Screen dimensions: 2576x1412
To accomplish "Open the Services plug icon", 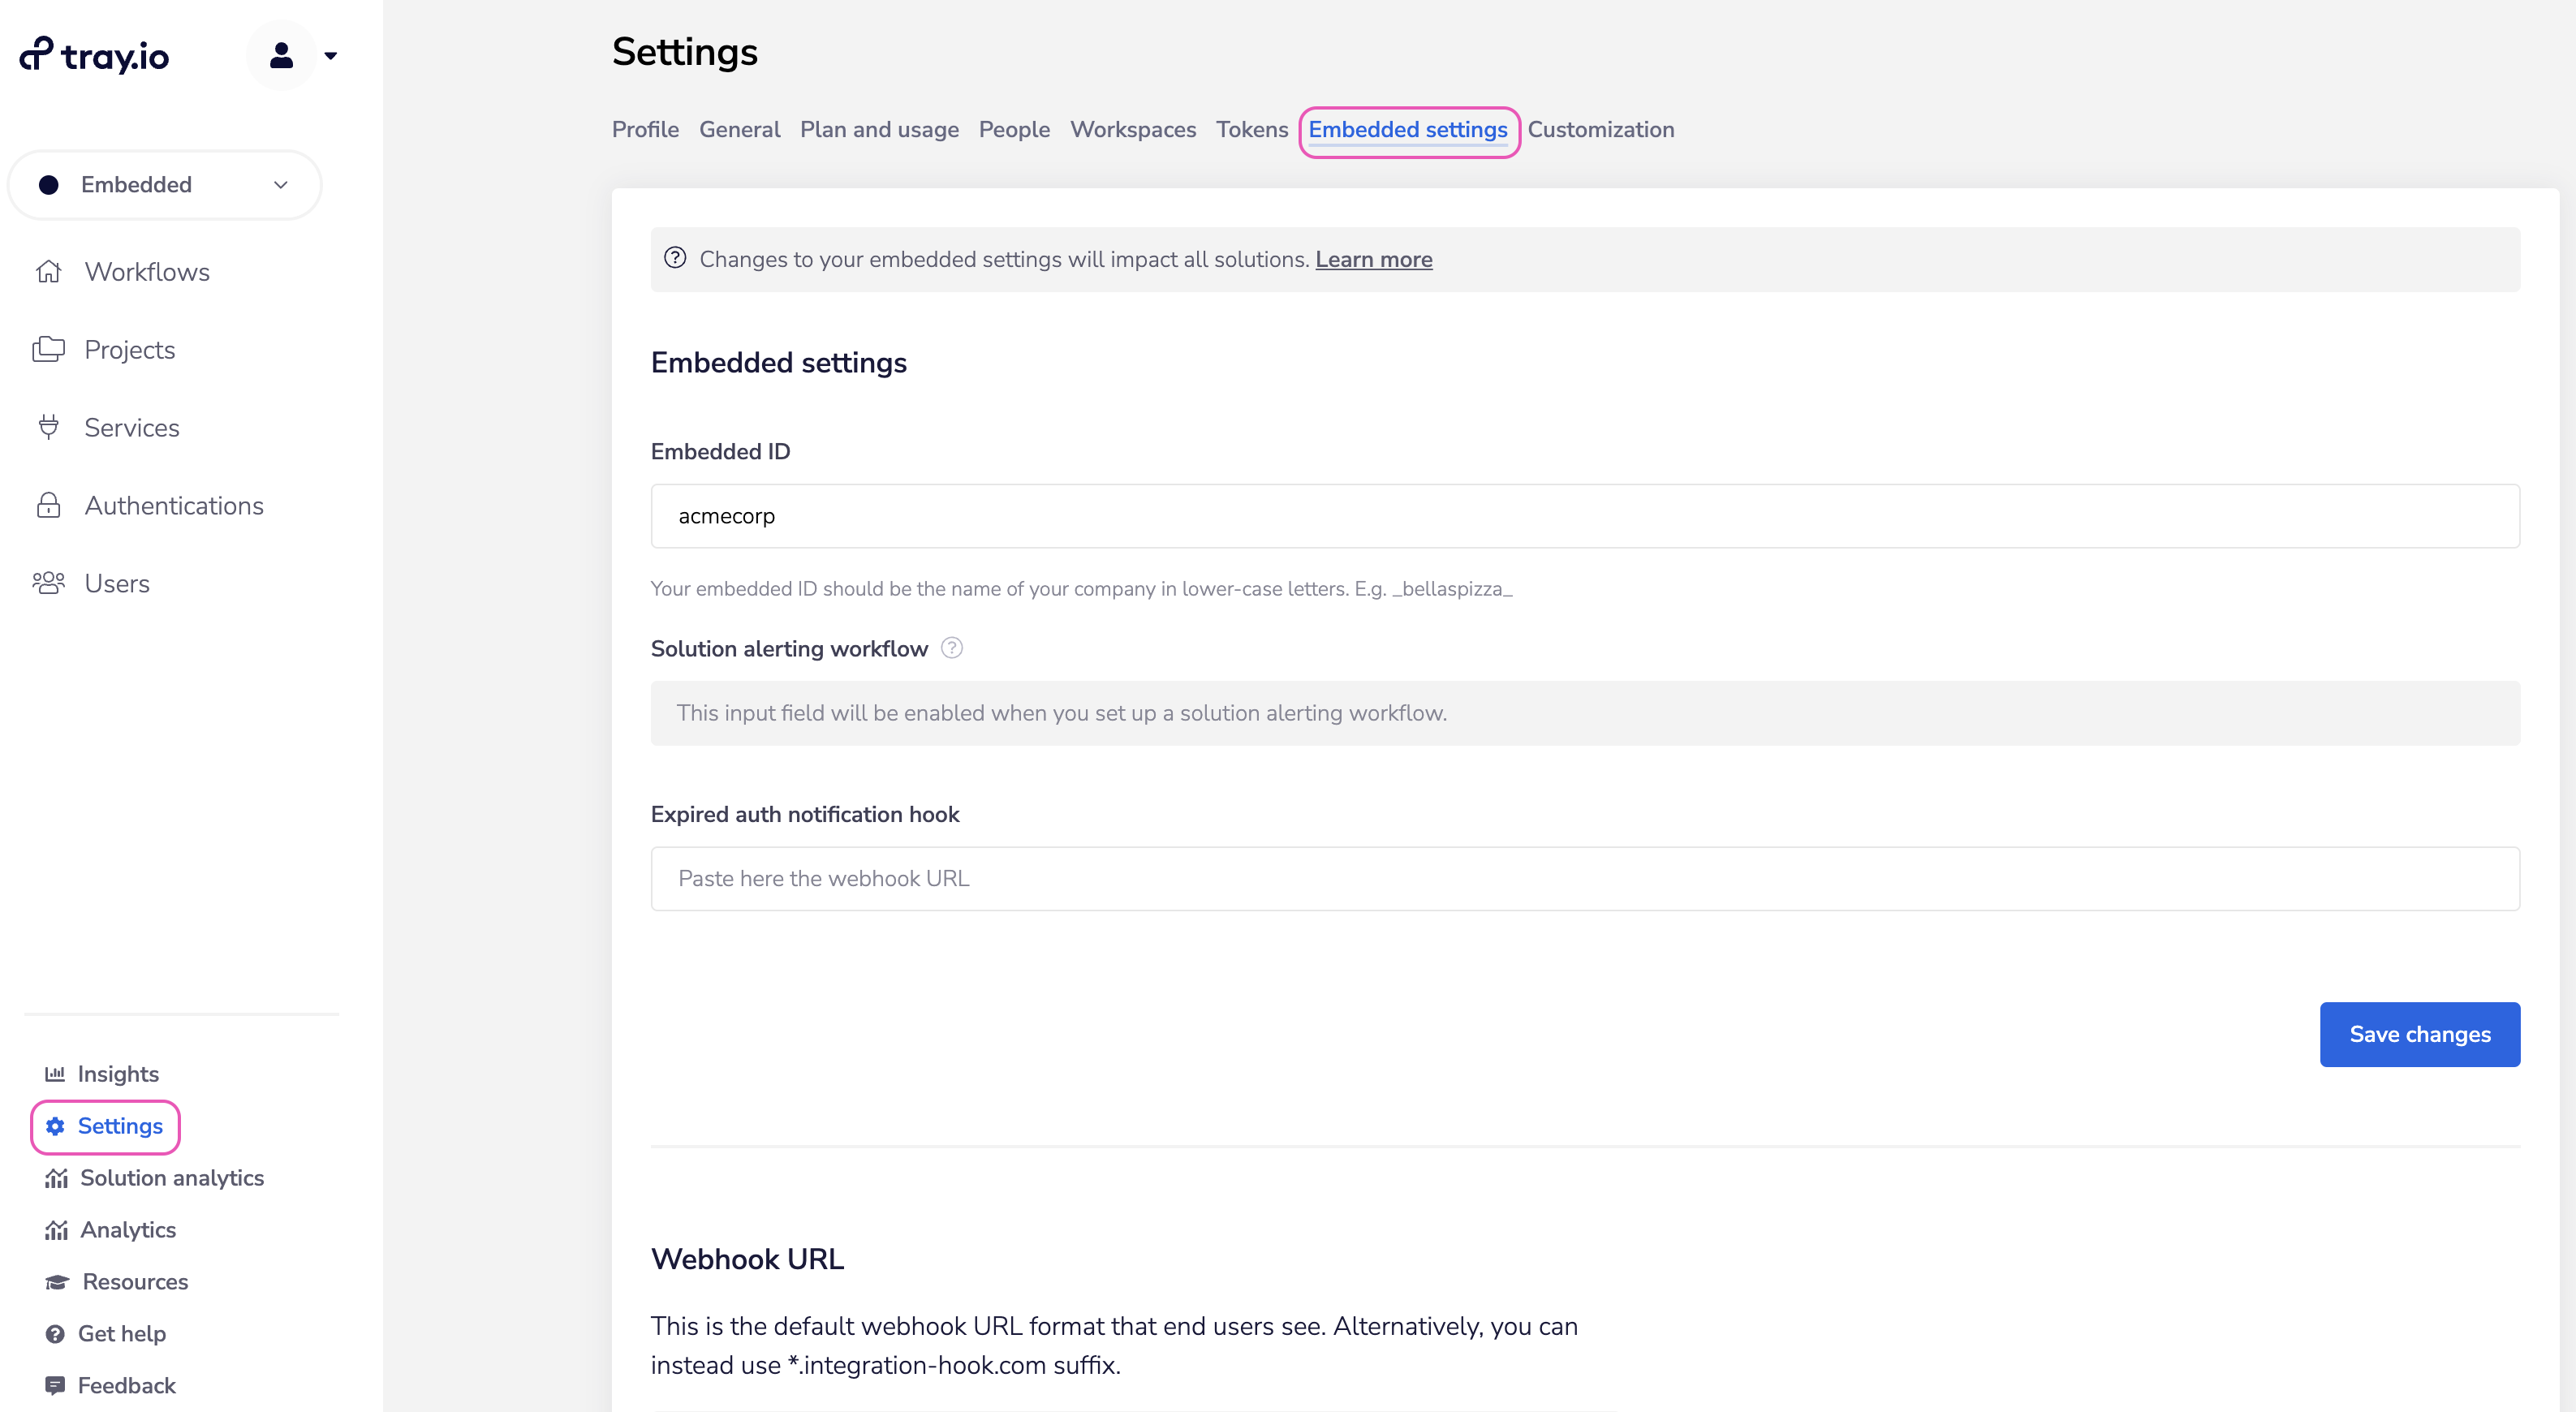I will point(48,428).
